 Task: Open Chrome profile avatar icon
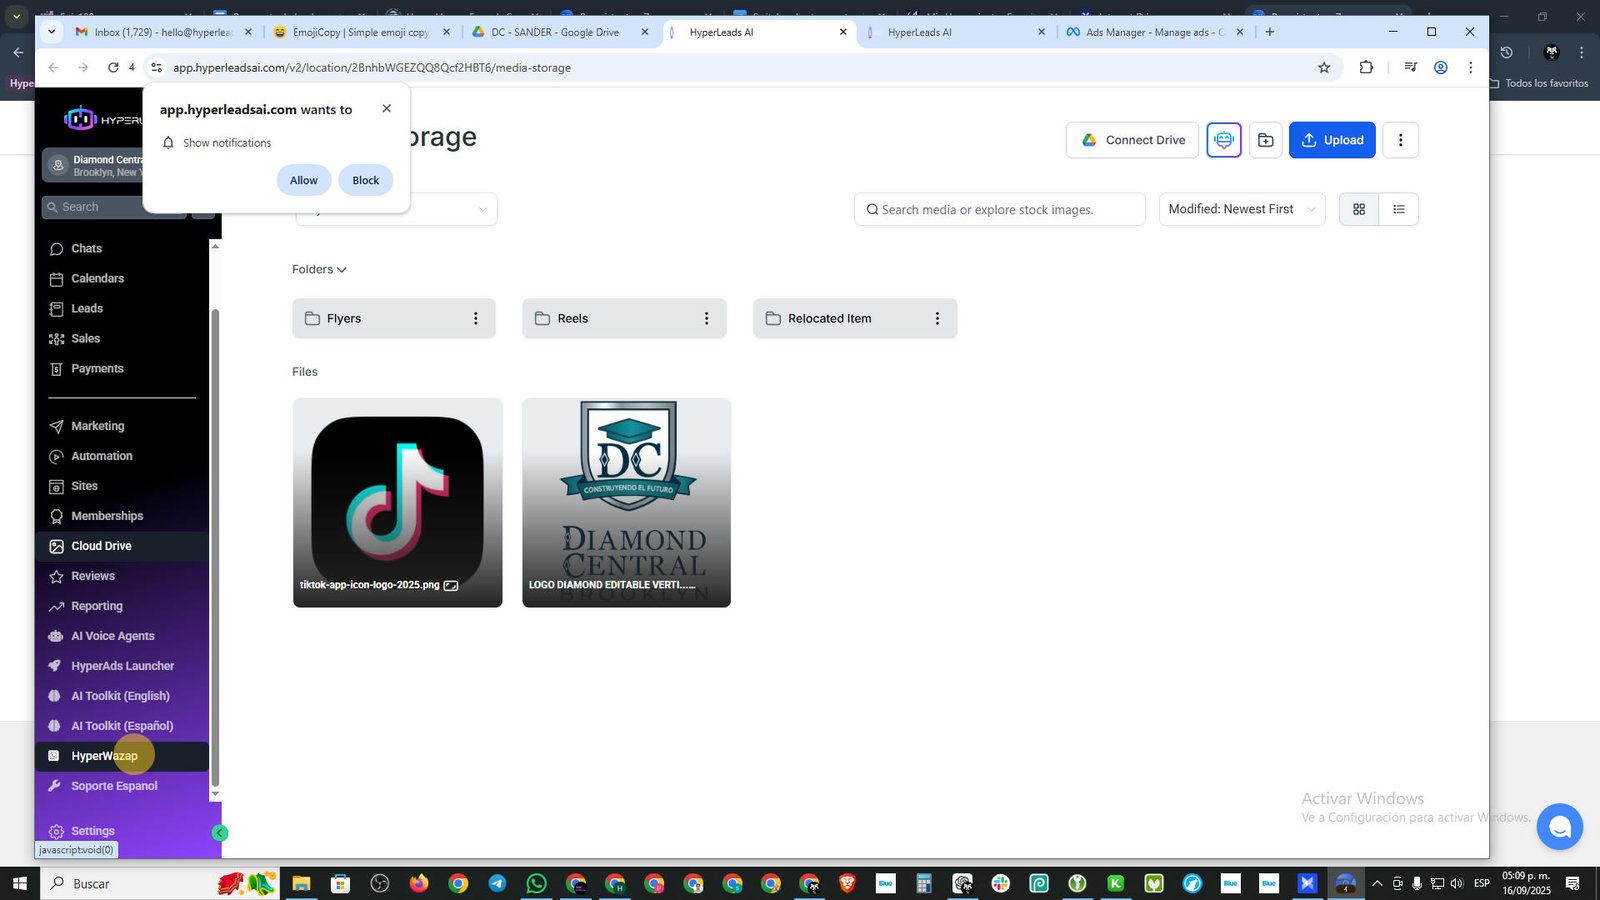(1441, 68)
